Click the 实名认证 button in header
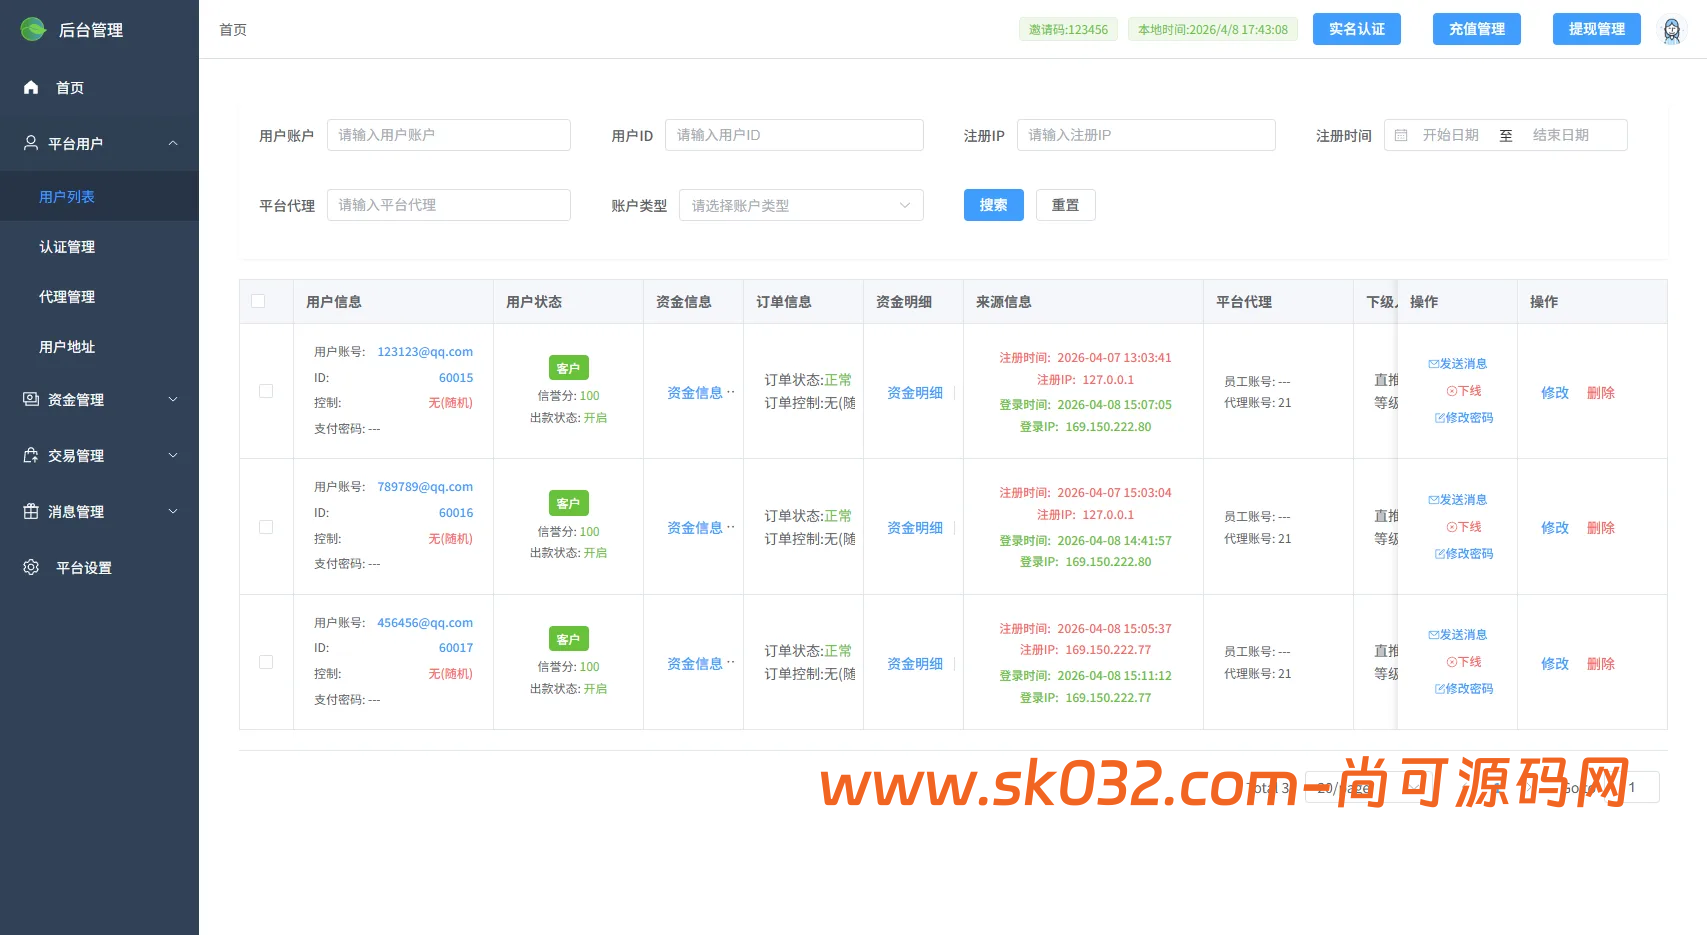The image size is (1707, 935). (1357, 29)
